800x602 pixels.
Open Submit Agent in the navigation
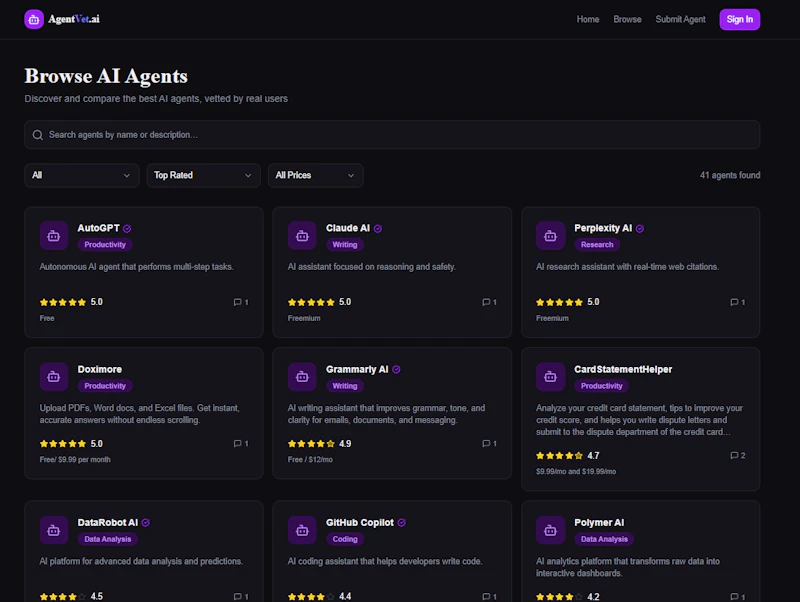tap(680, 19)
